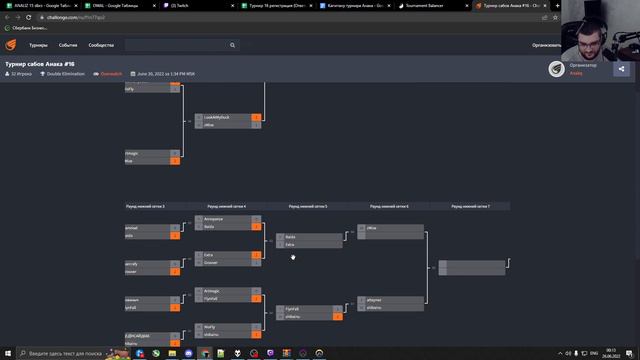Click the Организовать link in the header

[x=546, y=45]
